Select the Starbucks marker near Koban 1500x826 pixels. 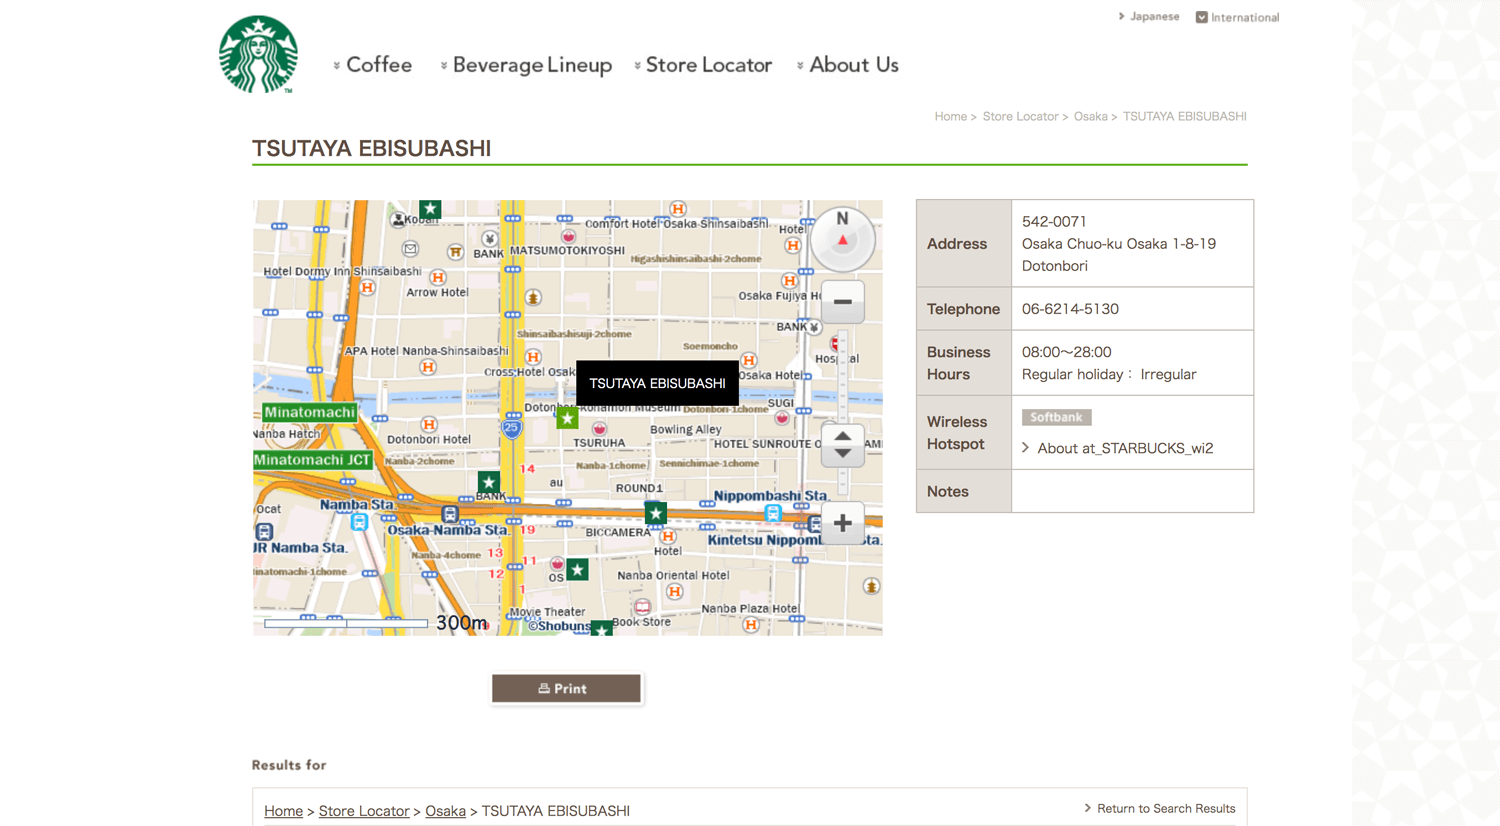[x=430, y=209]
